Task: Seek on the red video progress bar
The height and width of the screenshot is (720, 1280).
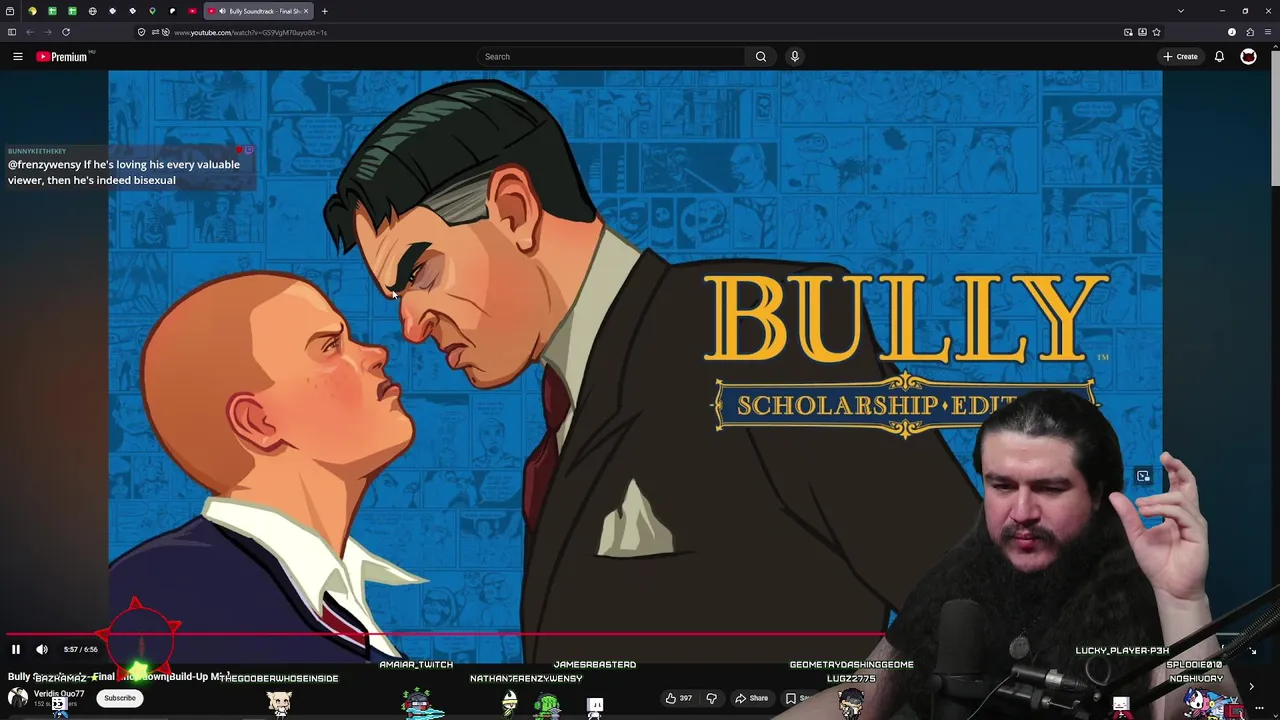Action: coord(445,634)
